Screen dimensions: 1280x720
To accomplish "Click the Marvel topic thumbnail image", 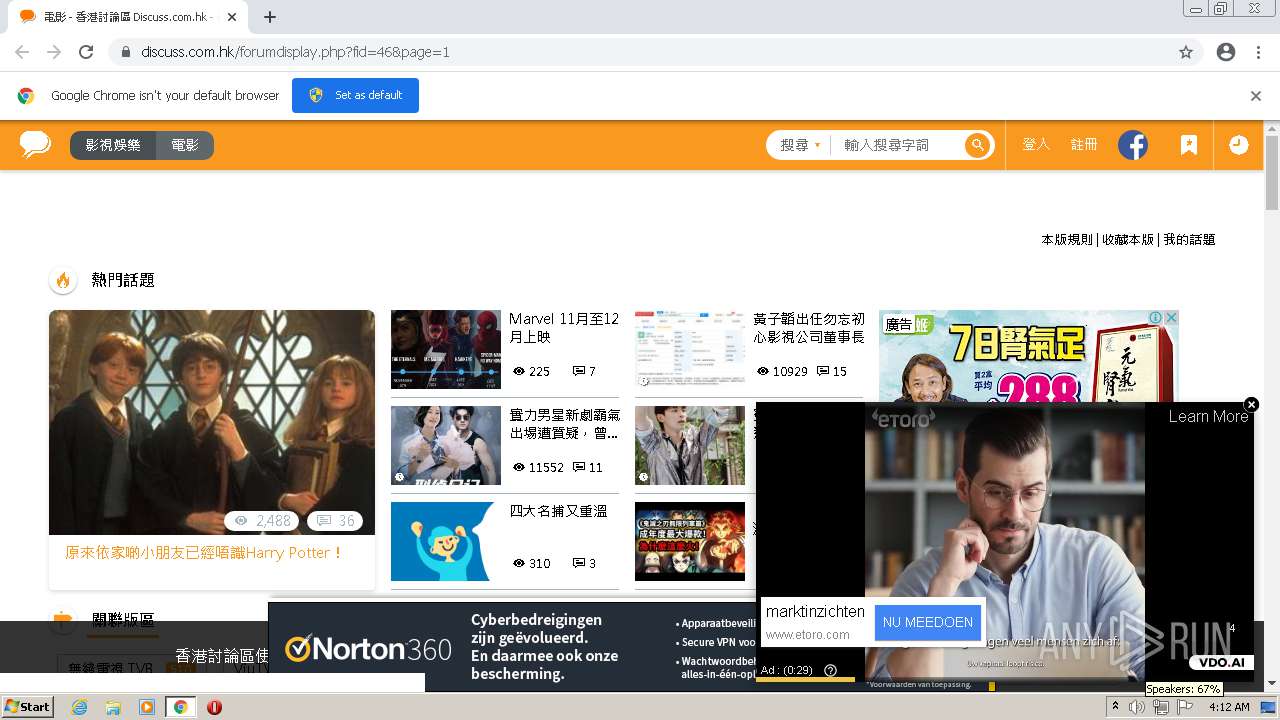I will (x=446, y=349).
